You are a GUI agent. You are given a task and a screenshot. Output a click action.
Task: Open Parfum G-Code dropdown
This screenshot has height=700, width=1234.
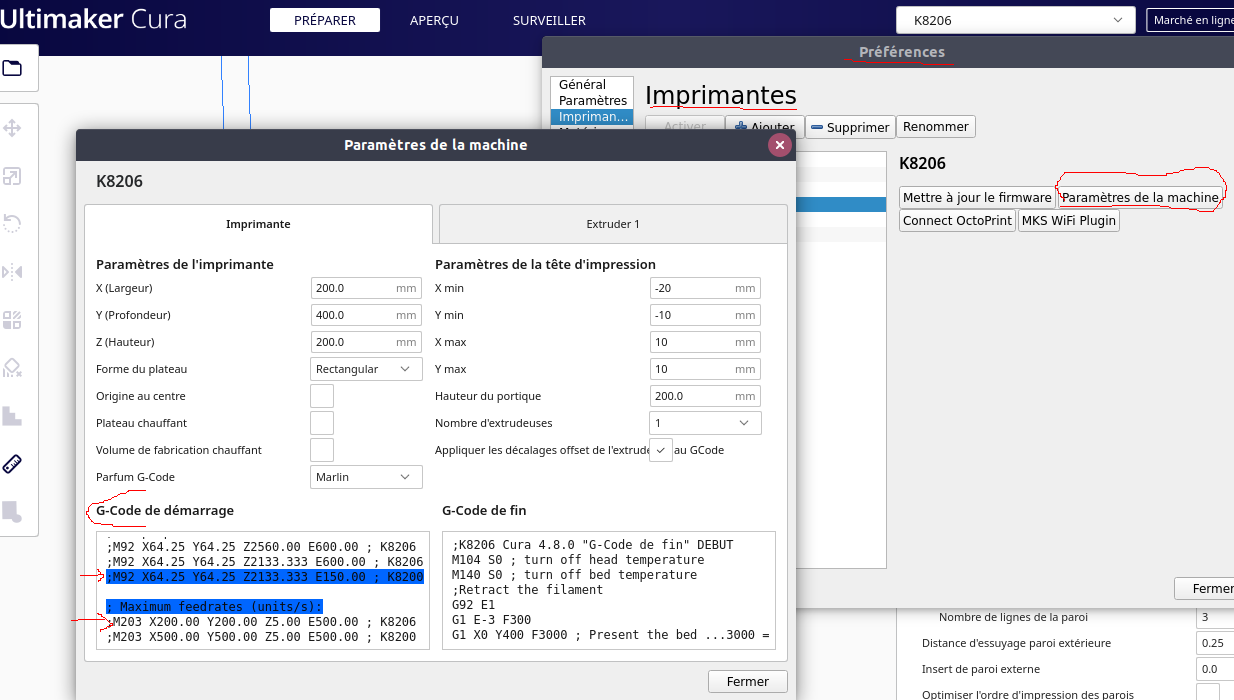(366, 477)
